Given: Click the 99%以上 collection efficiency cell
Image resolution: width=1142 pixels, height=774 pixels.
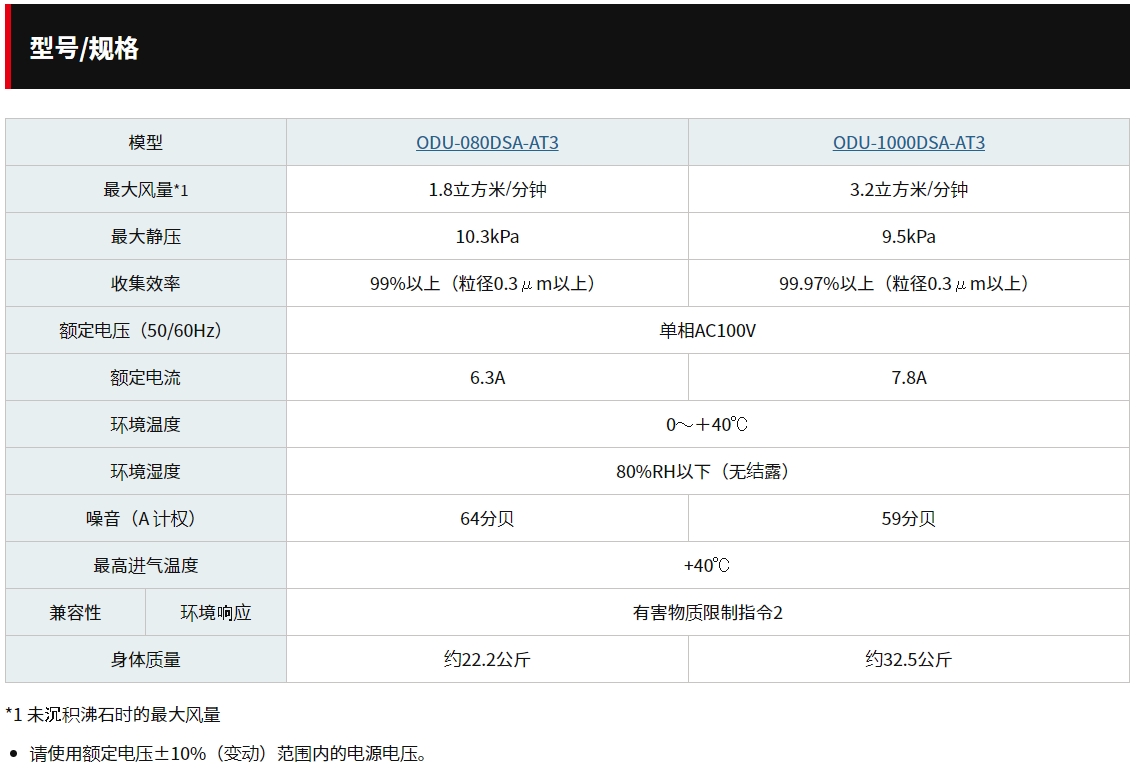Looking at the screenshot, I should tap(487, 284).
